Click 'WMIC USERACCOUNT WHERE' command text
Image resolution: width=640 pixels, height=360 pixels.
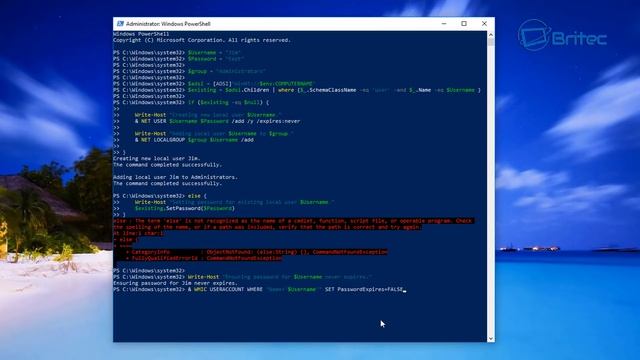[228, 289]
